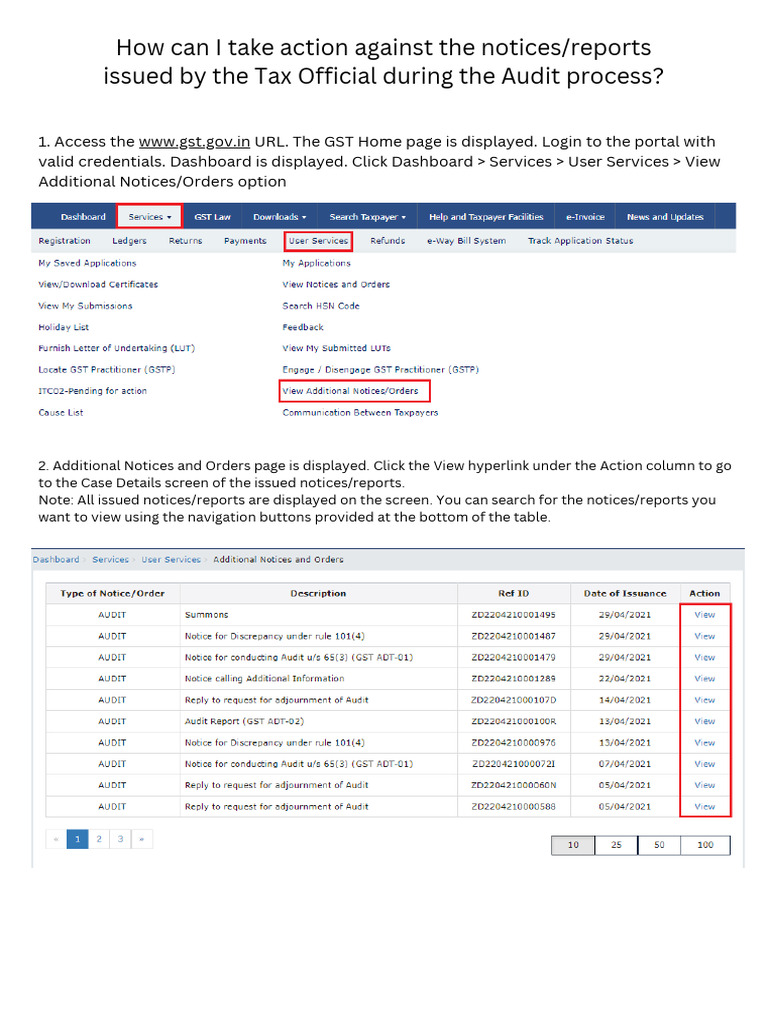
Task: Switch to the Ledgers submenu tab
Action: point(129,241)
